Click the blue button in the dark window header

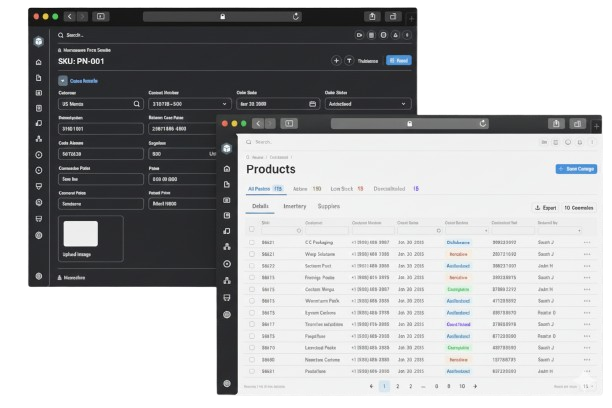pyautogui.click(x=399, y=61)
